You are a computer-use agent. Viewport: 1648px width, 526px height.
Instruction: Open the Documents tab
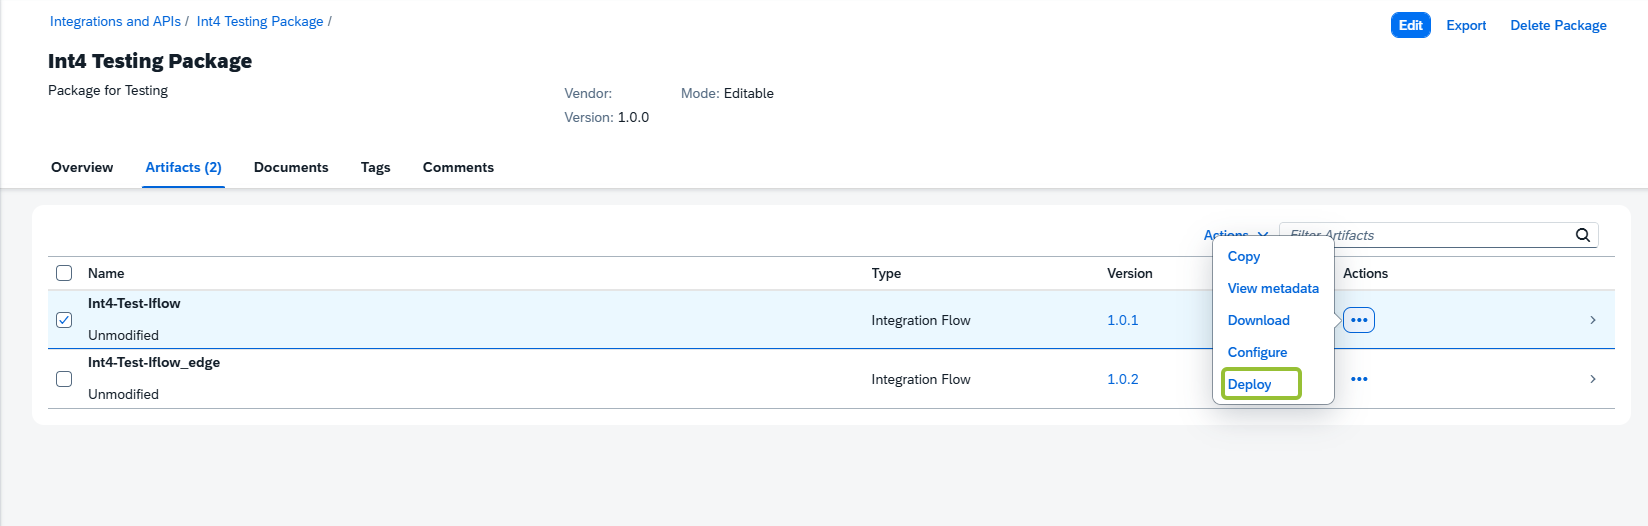(291, 167)
